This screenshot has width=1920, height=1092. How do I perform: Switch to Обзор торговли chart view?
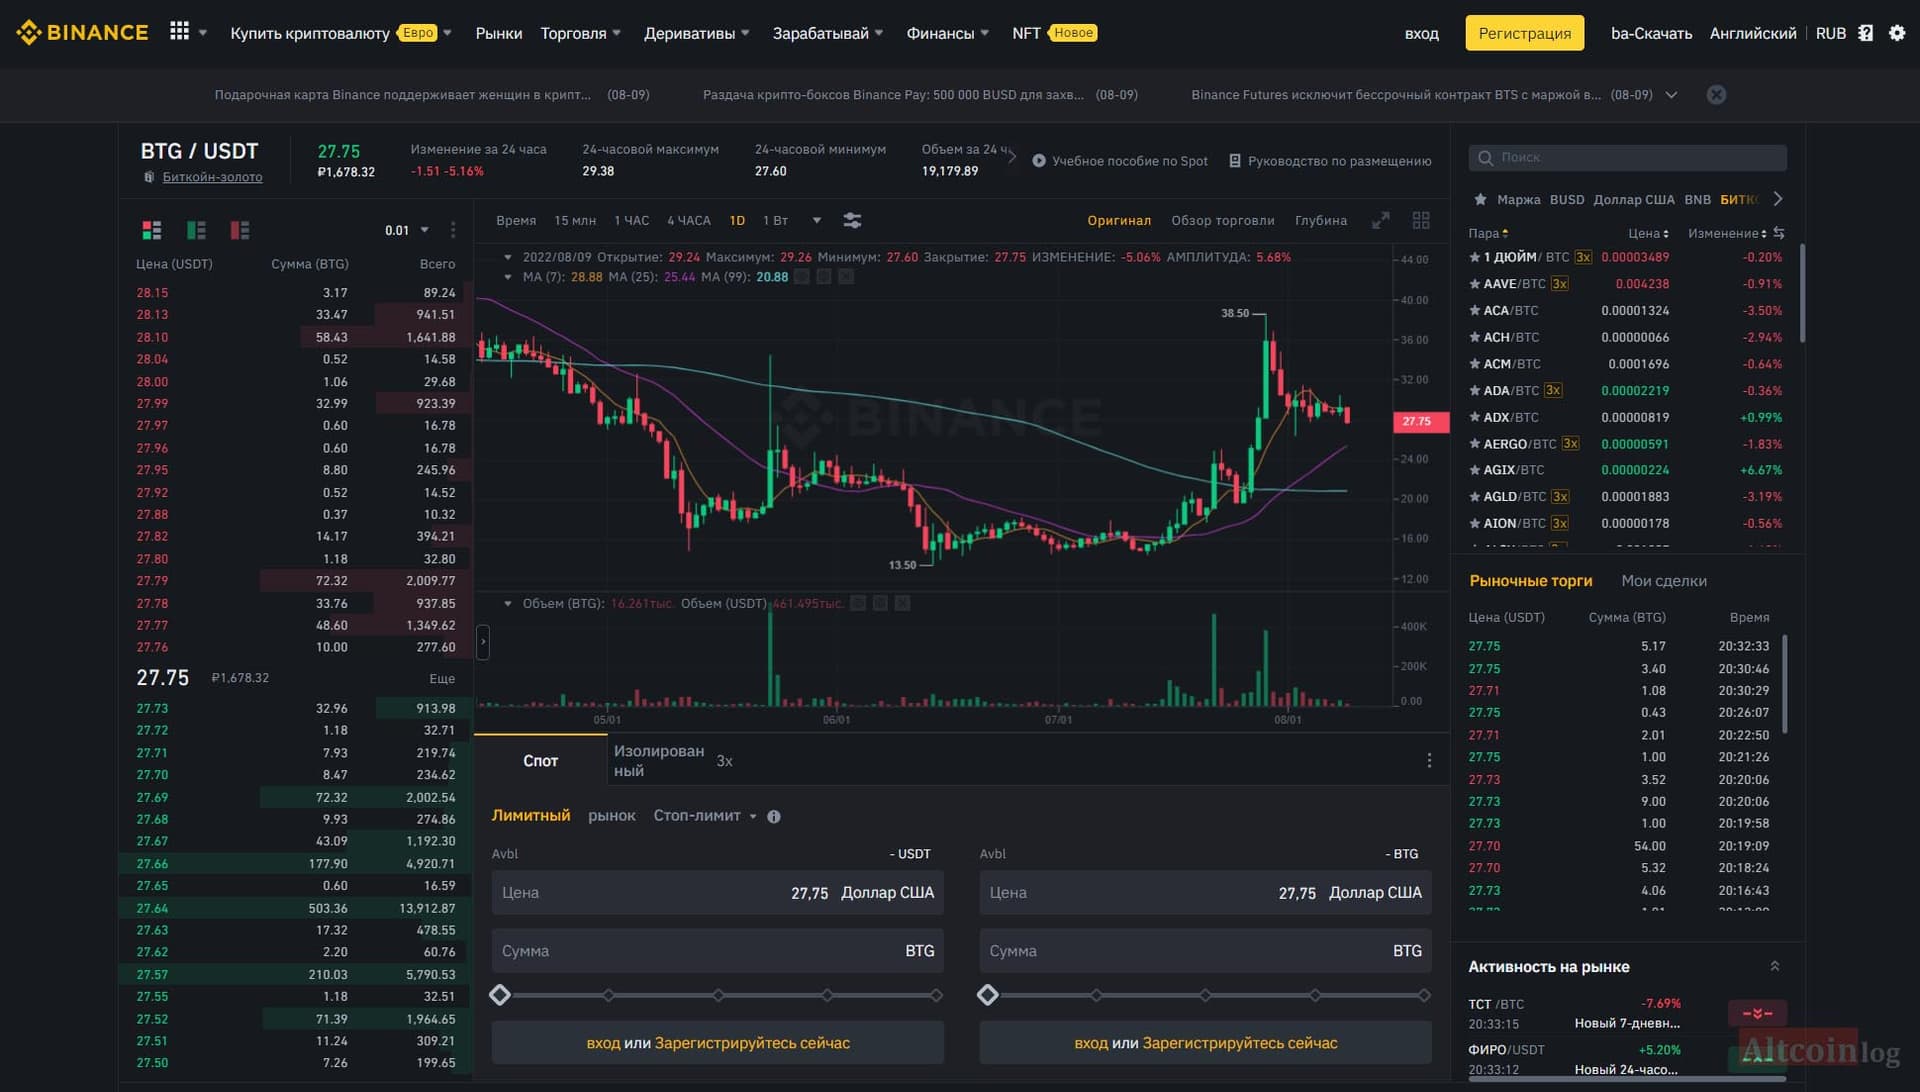point(1223,220)
